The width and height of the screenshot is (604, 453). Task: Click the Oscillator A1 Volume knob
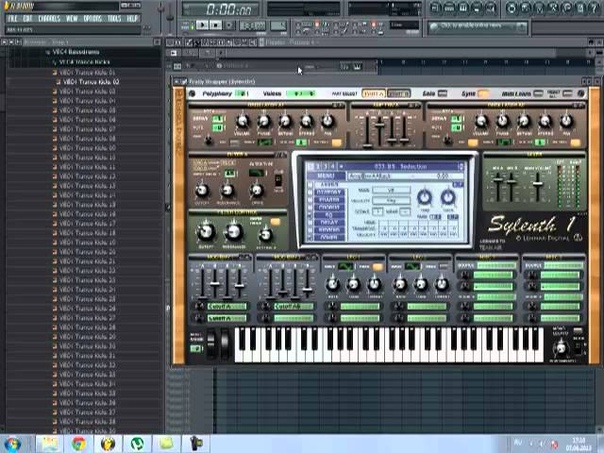[242, 122]
